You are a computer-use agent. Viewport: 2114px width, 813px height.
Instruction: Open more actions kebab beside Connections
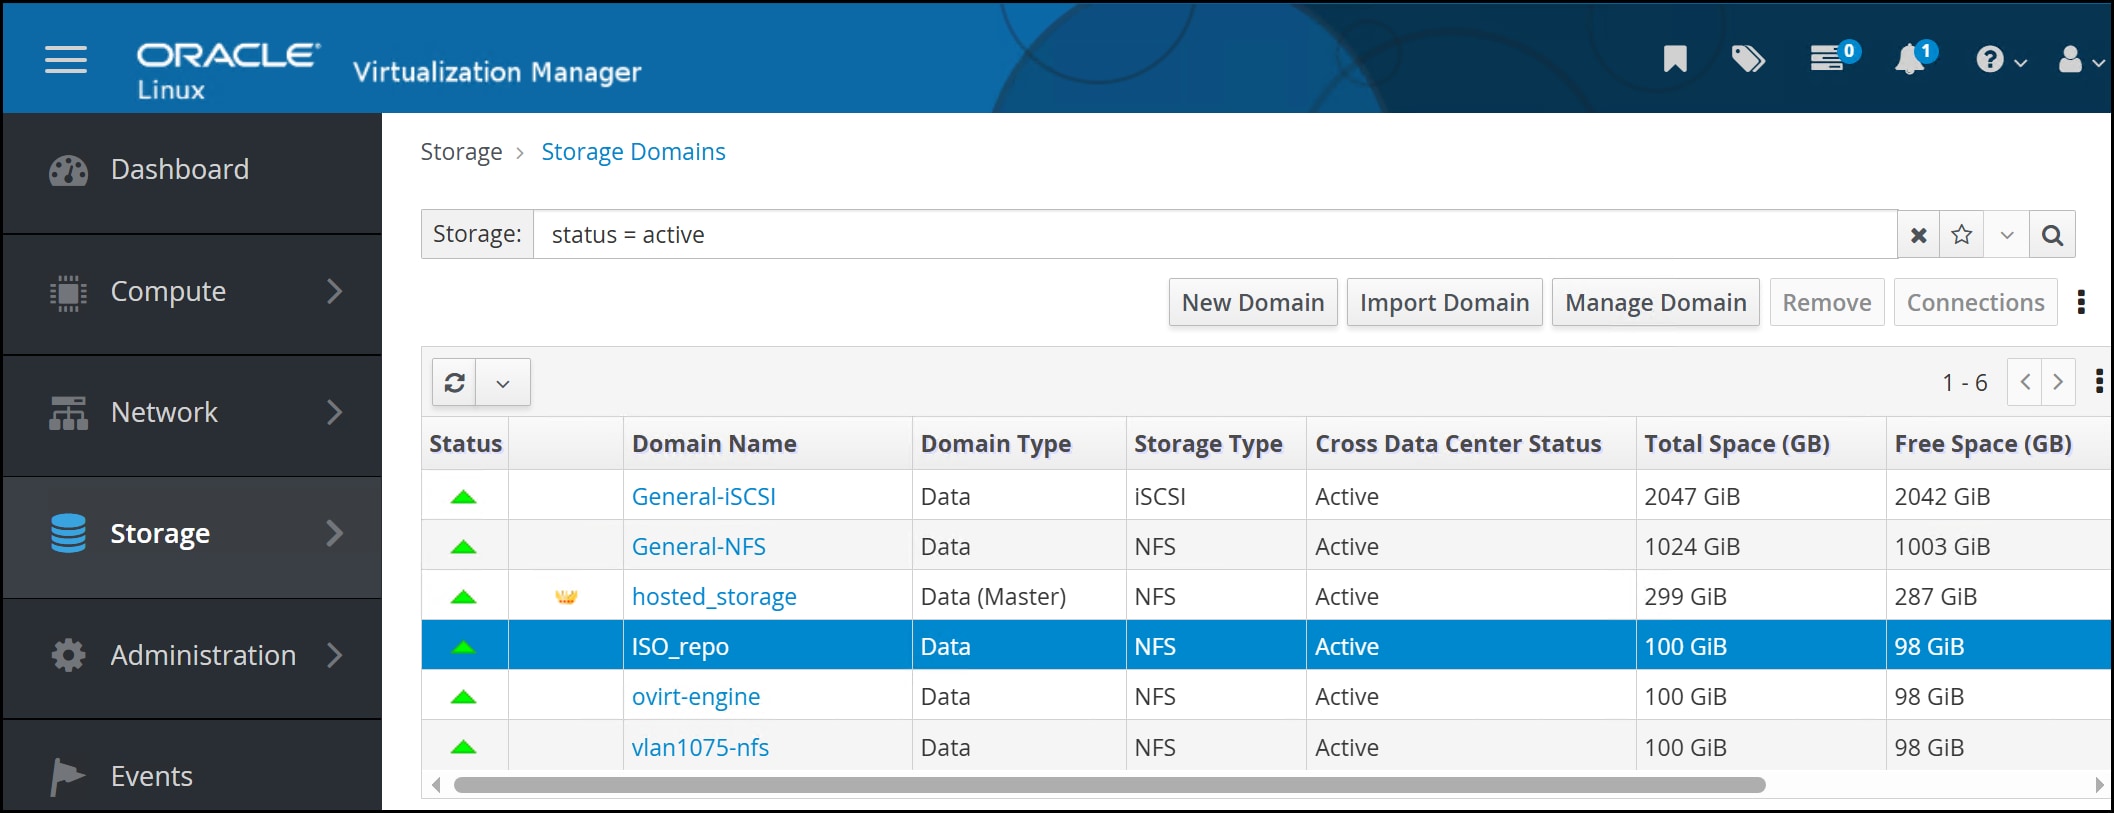2081,302
